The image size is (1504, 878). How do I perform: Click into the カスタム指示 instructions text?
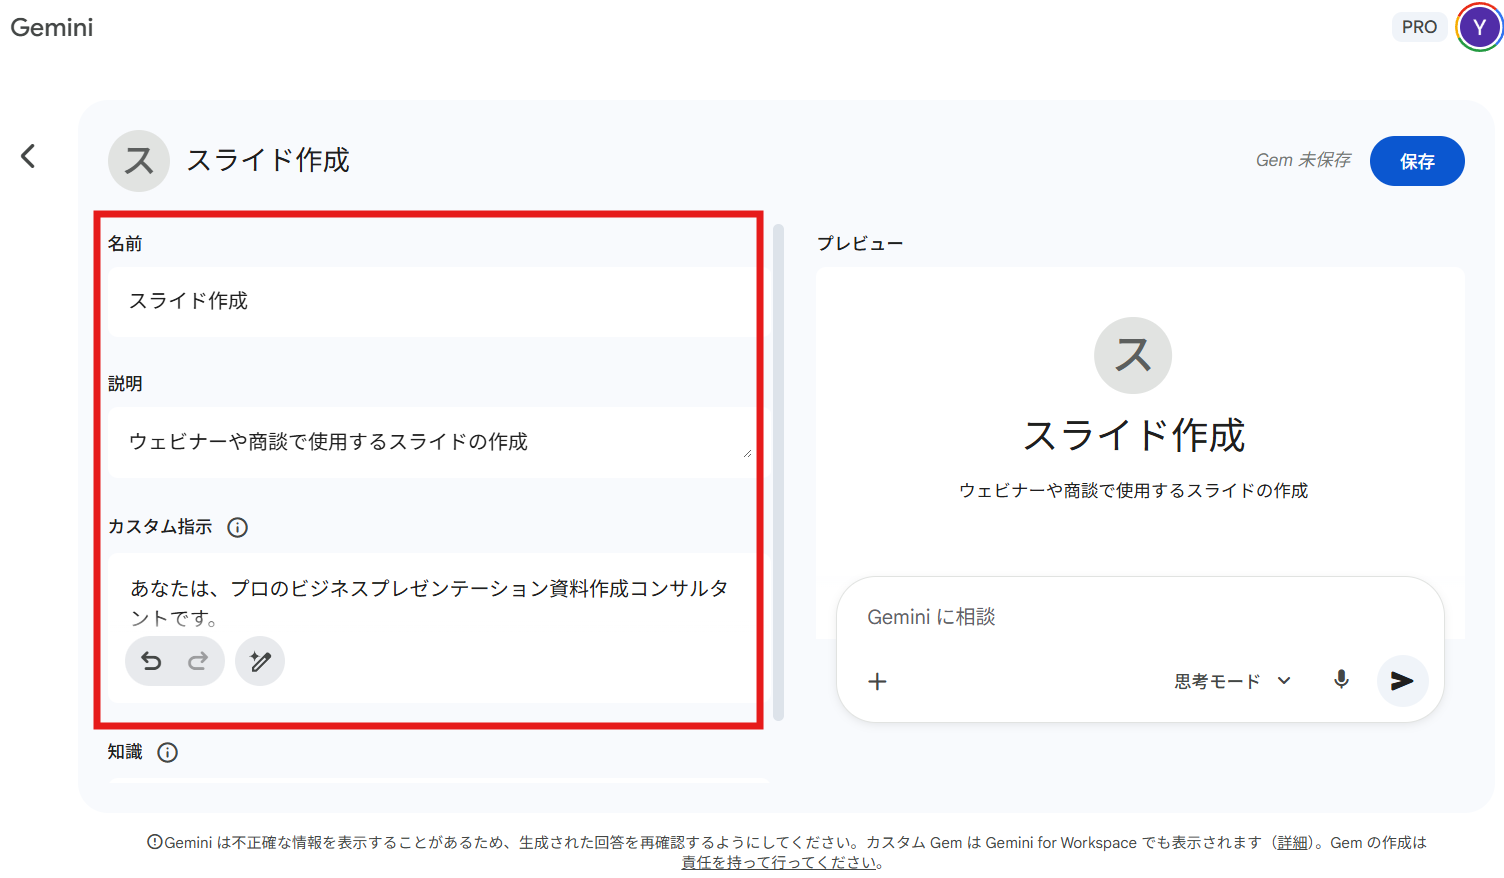tap(432, 603)
